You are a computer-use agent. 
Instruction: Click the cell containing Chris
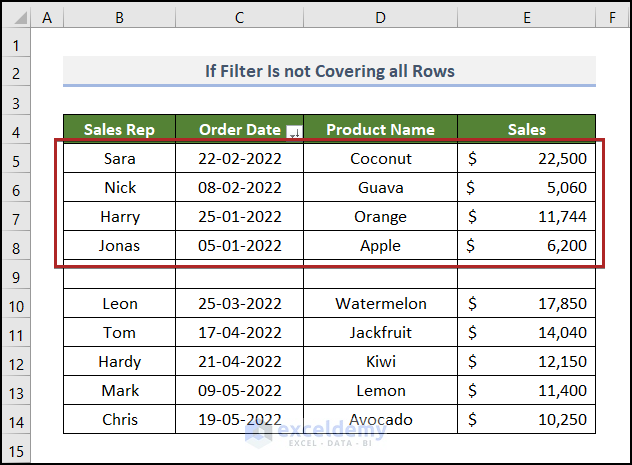[x=119, y=420]
